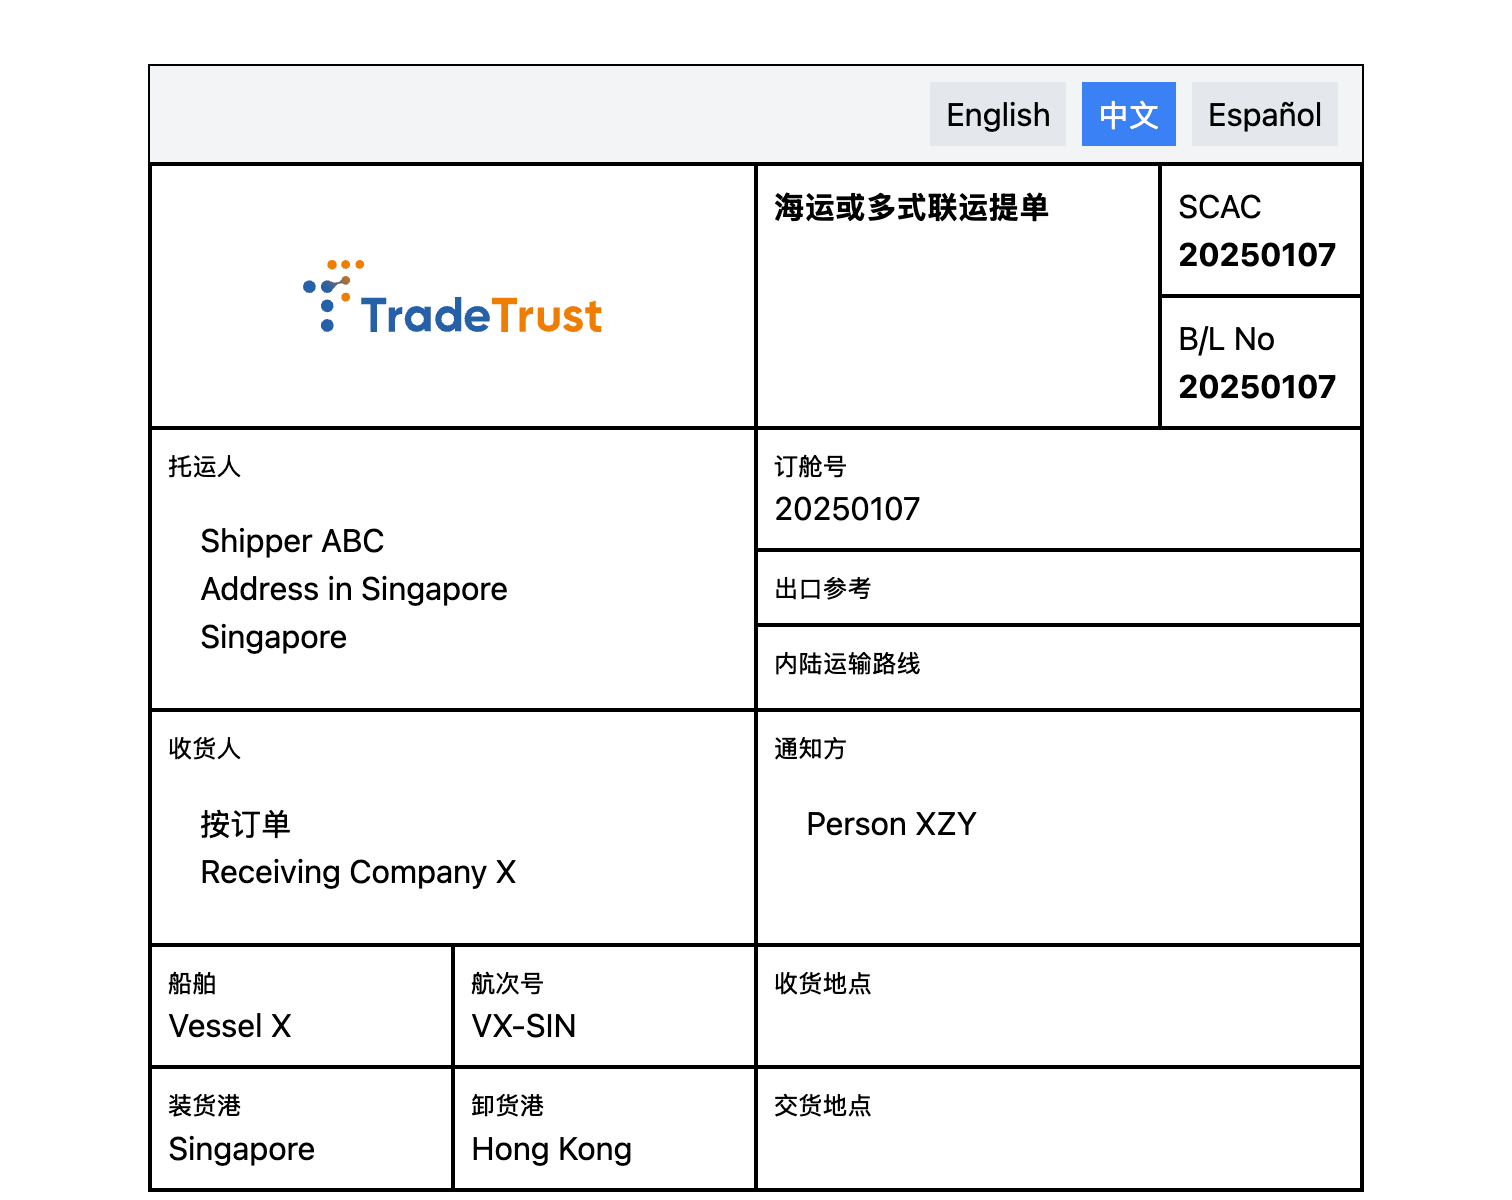Select the B/L No field showing 20250107
Screen dimensions: 1512x1200
[1257, 387]
